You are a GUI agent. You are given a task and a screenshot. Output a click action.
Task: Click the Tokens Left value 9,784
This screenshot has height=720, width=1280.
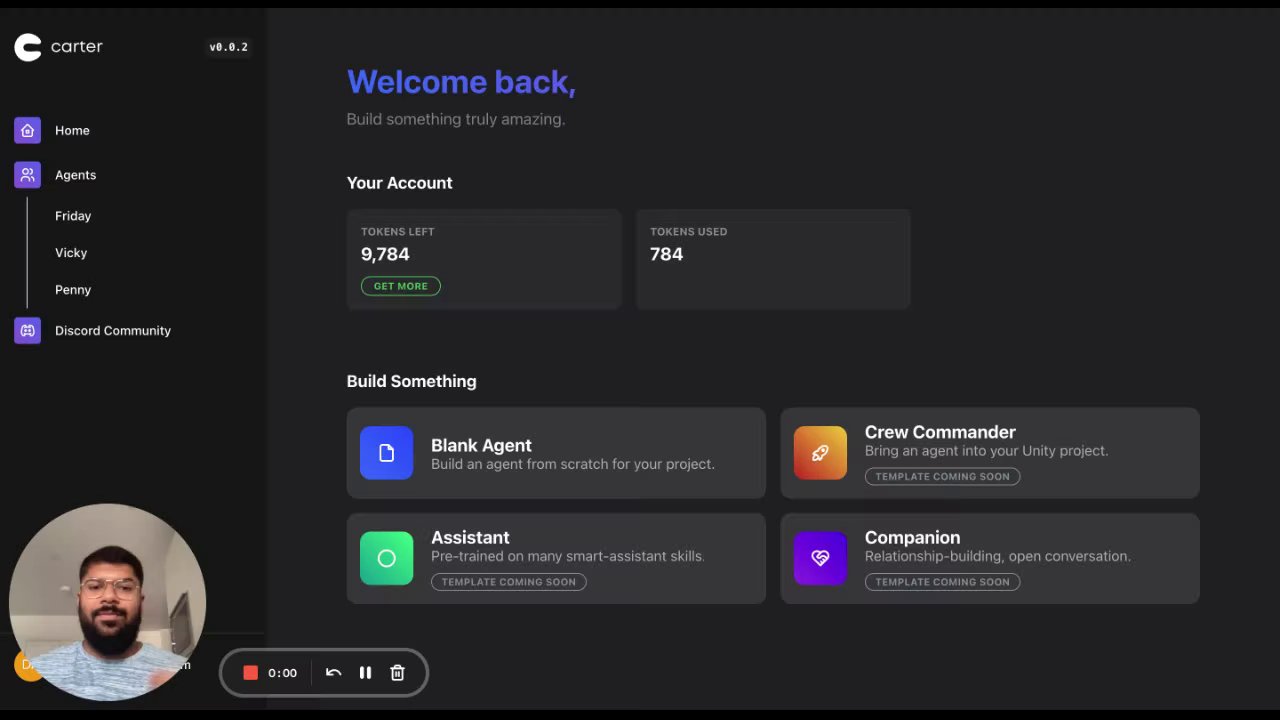pyautogui.click(x=385, y=254)
